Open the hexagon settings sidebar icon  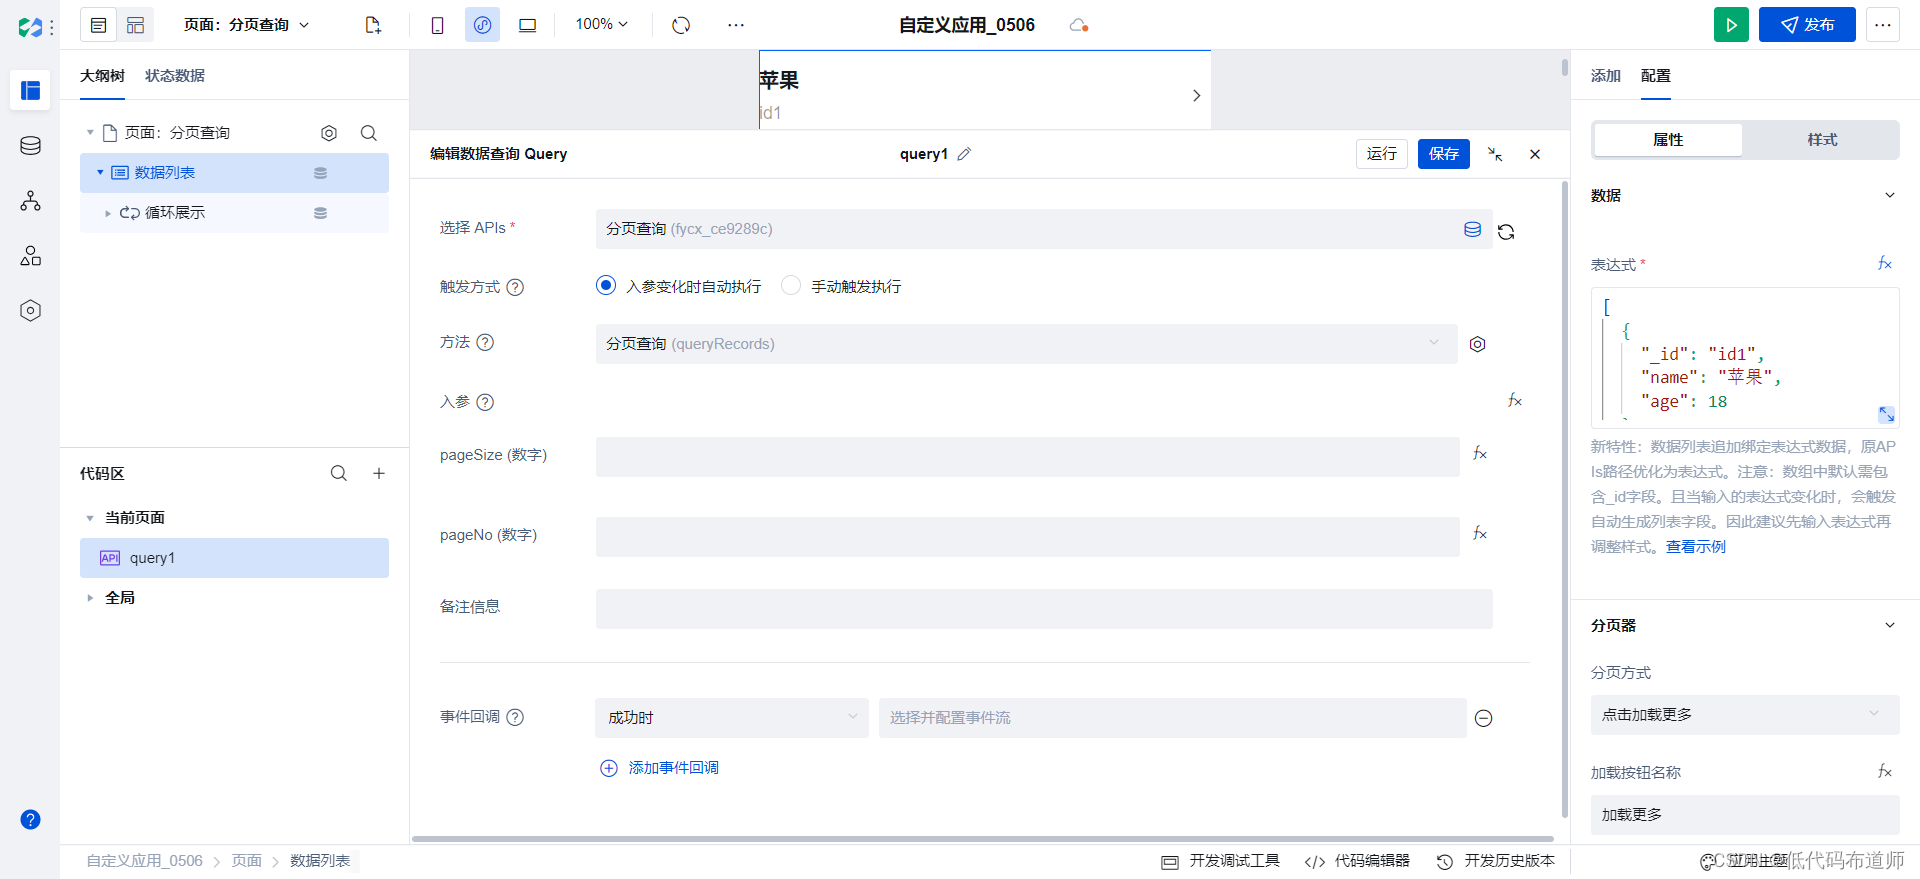click(x=30, y=311)
